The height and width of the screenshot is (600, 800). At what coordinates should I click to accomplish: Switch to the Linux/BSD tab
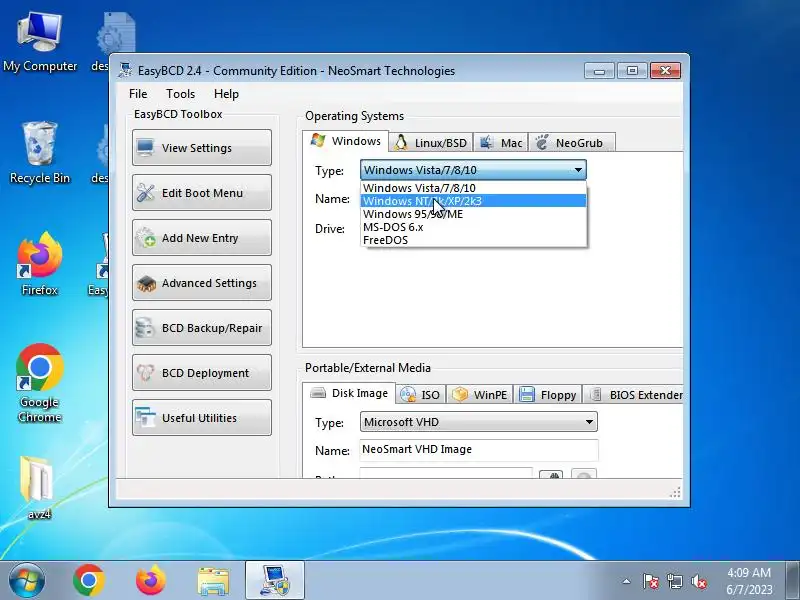coord(431,142)
